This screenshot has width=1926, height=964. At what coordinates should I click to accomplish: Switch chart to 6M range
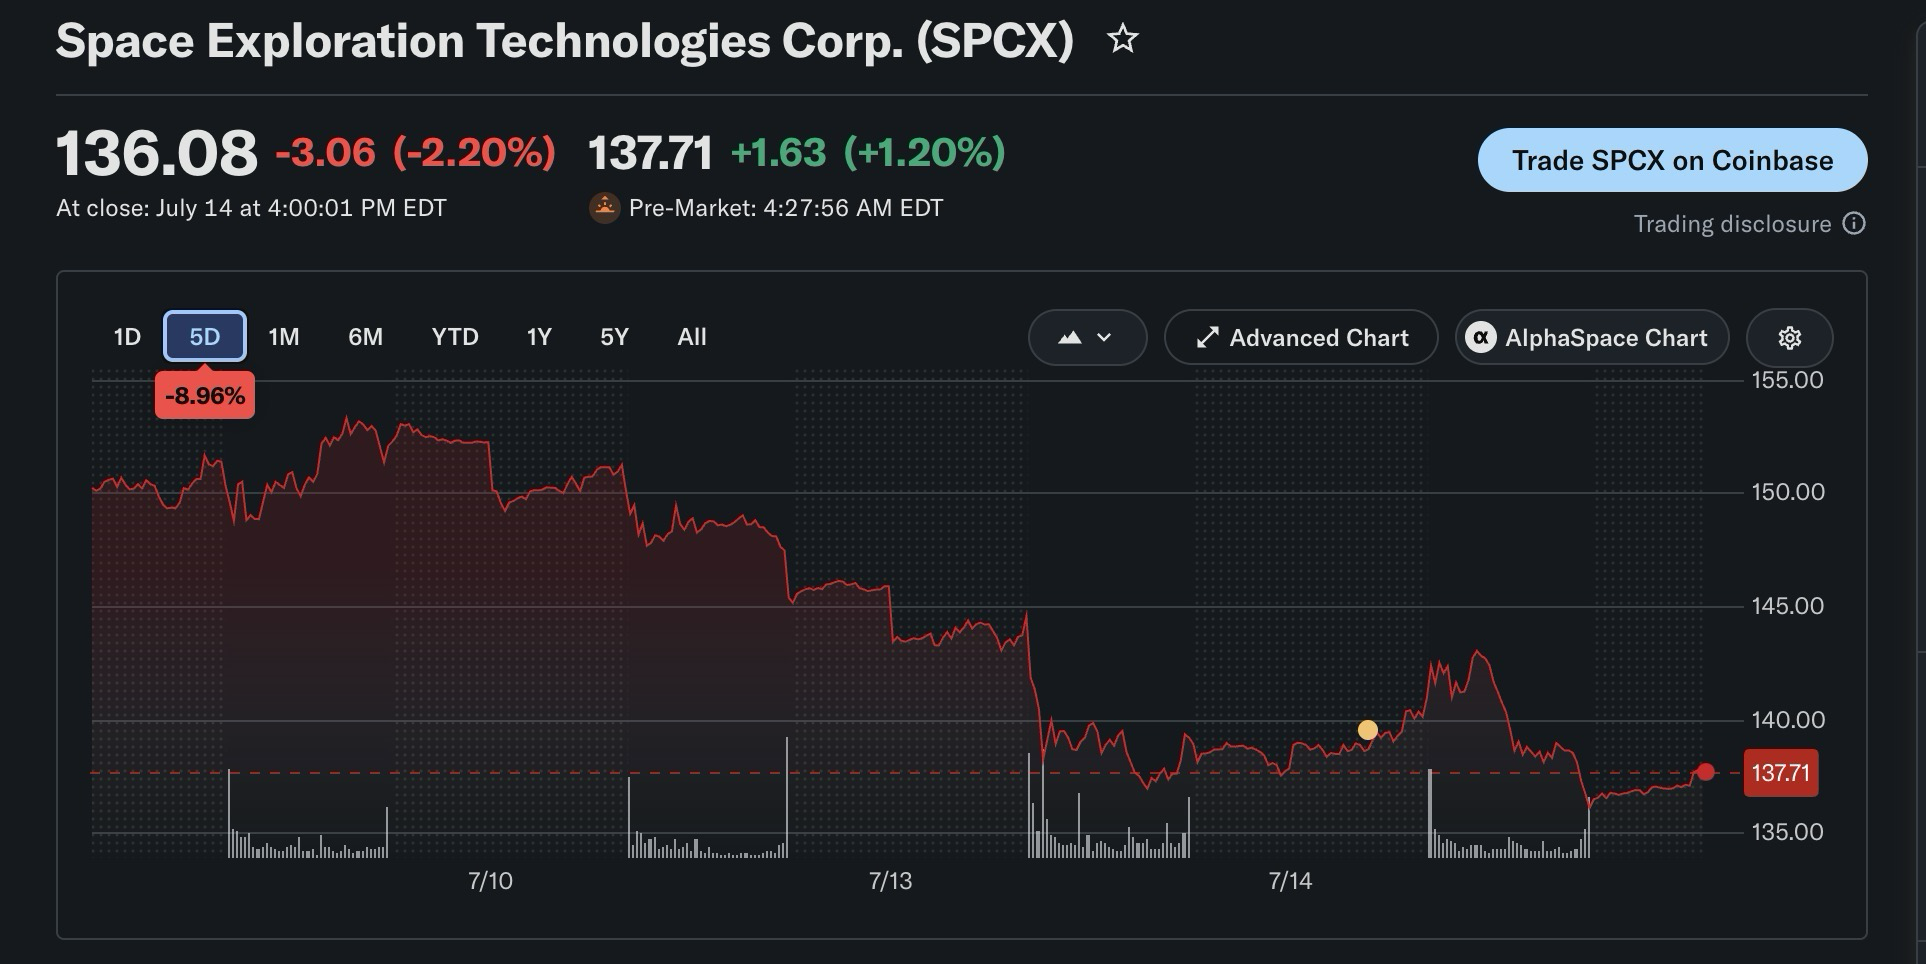pyautogui.click(x=365, y=337)
